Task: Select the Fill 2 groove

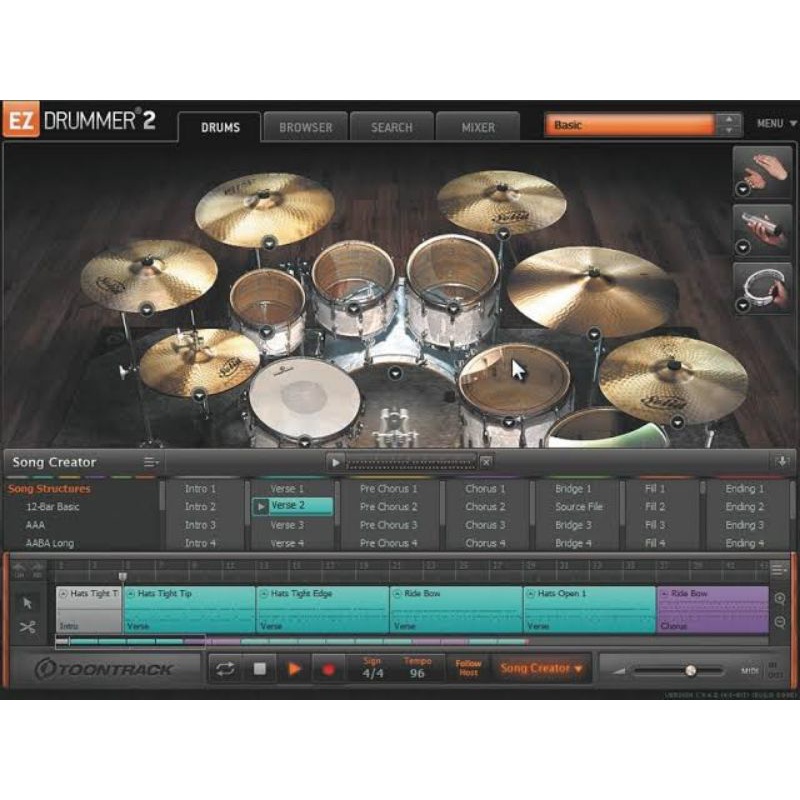Action: [655, 507]
